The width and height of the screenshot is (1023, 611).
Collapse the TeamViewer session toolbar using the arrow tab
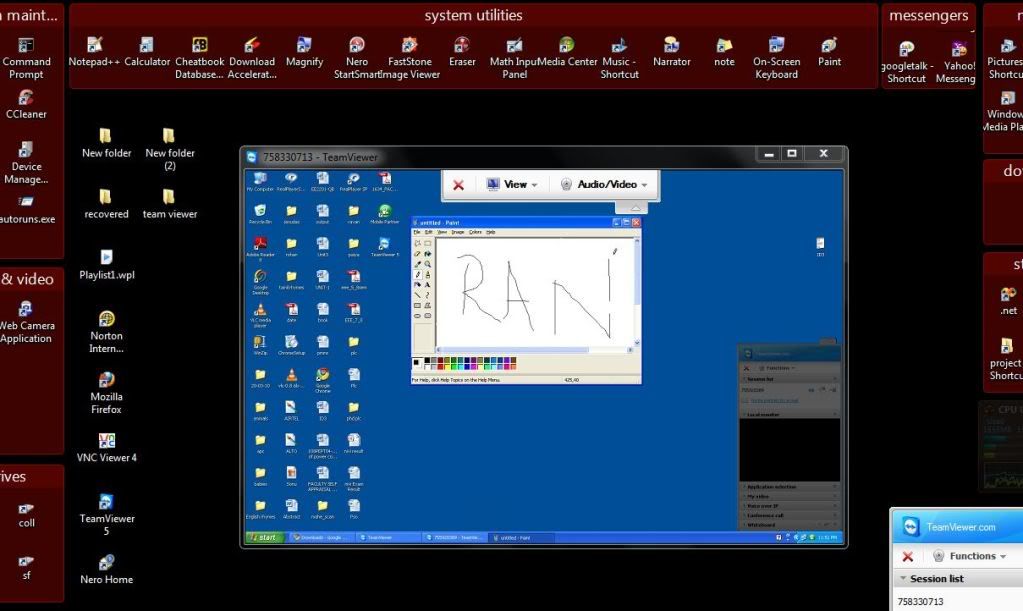[635, 207]
